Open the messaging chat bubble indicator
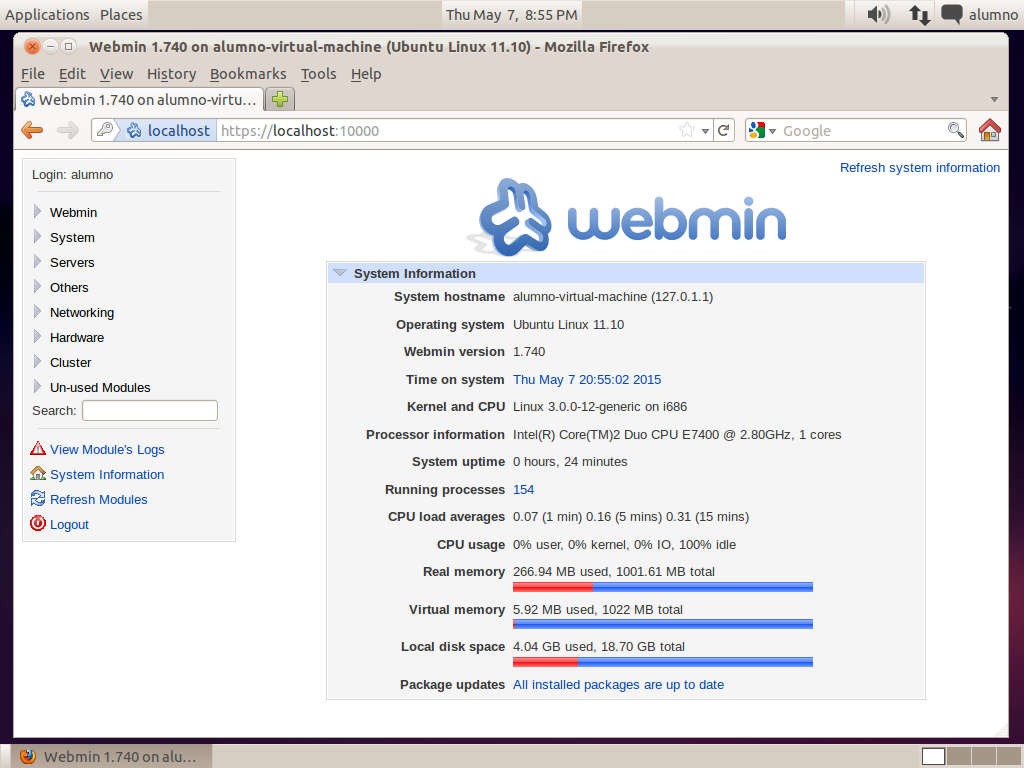 952,14
